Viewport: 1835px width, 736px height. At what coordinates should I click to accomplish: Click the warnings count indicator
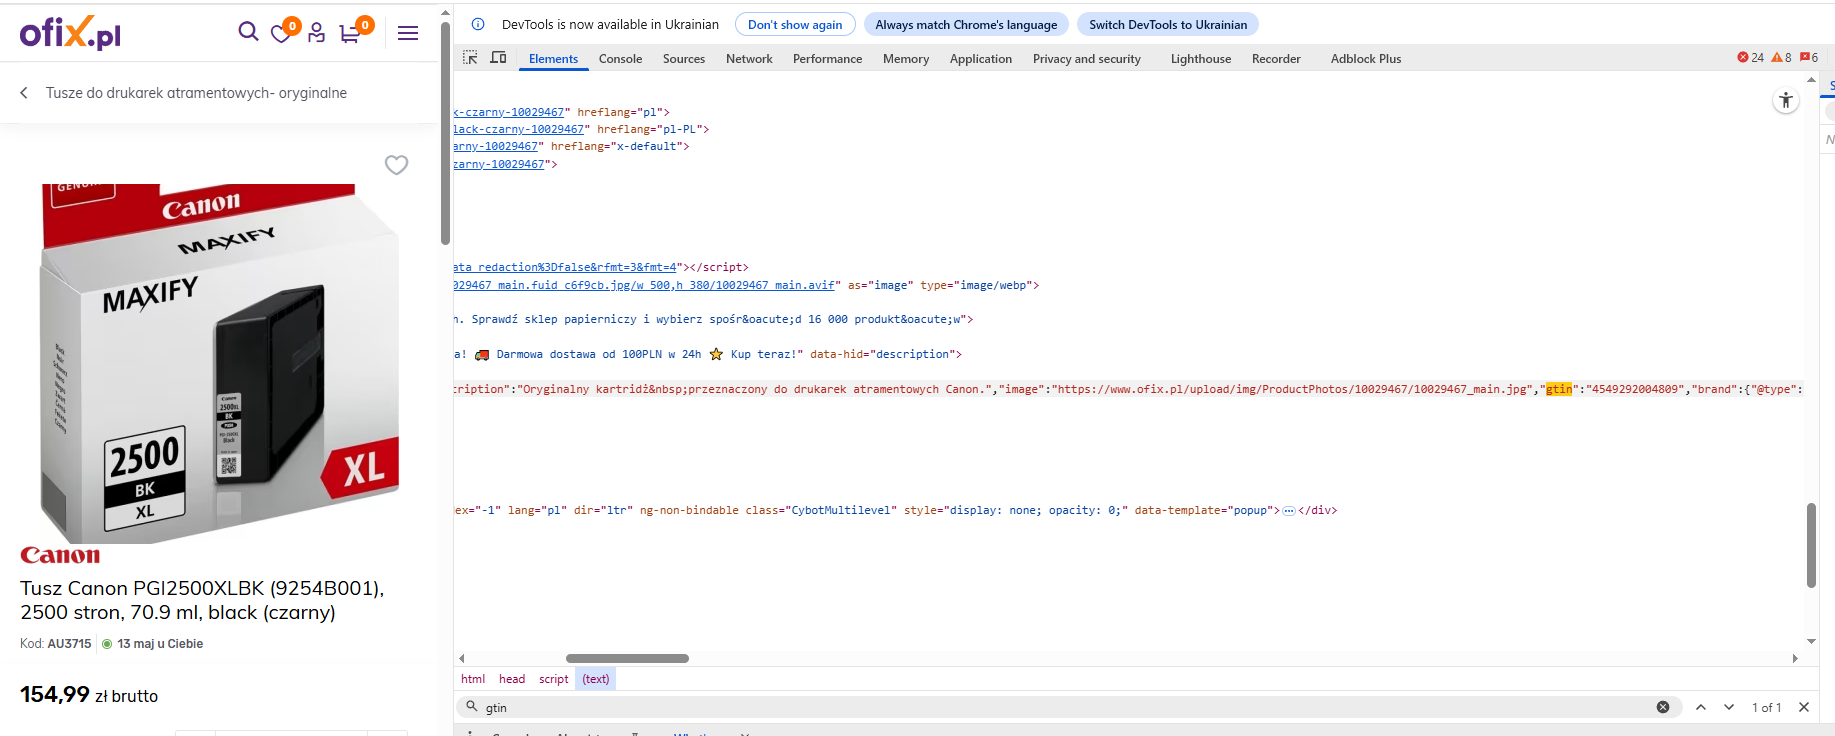tap(1782, 58)
